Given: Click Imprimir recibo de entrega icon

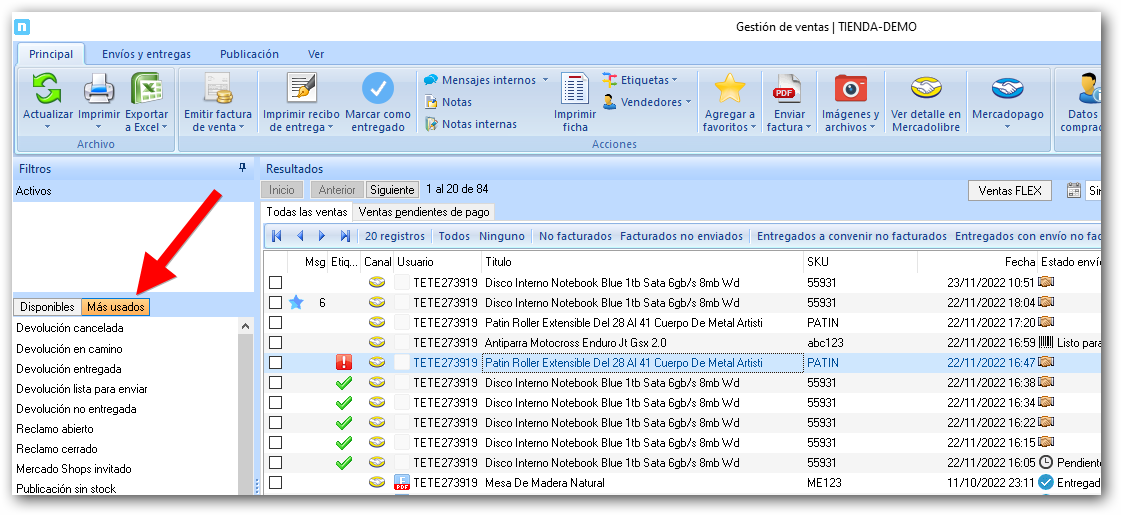Looking at the screenshot, I should tap(301, 91).
